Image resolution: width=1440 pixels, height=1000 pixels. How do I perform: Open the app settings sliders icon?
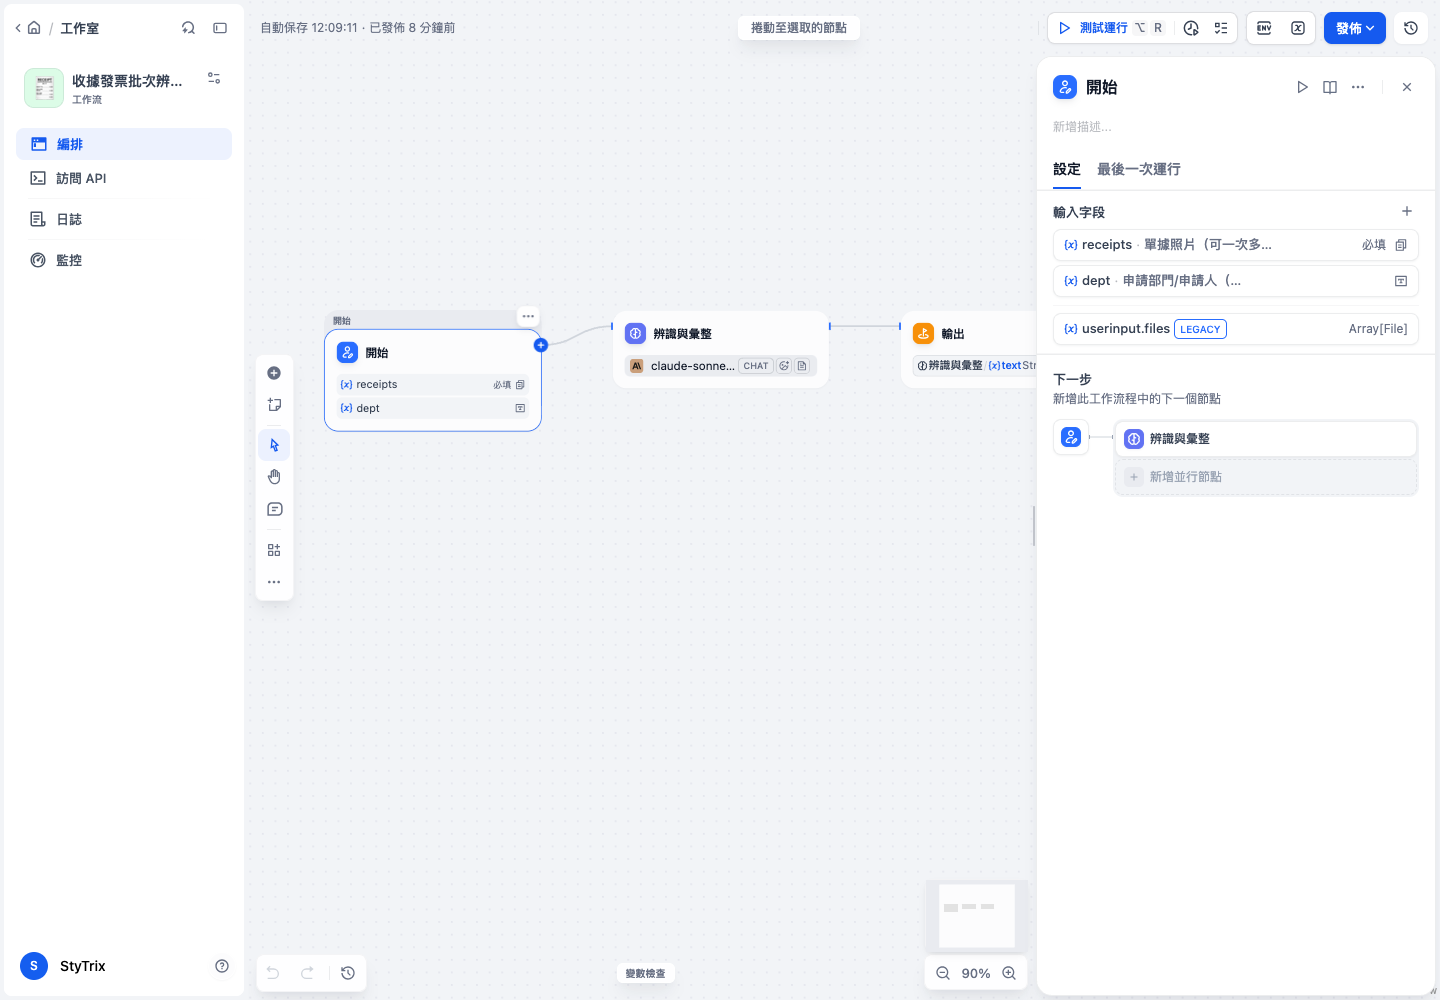coord(214,78)
